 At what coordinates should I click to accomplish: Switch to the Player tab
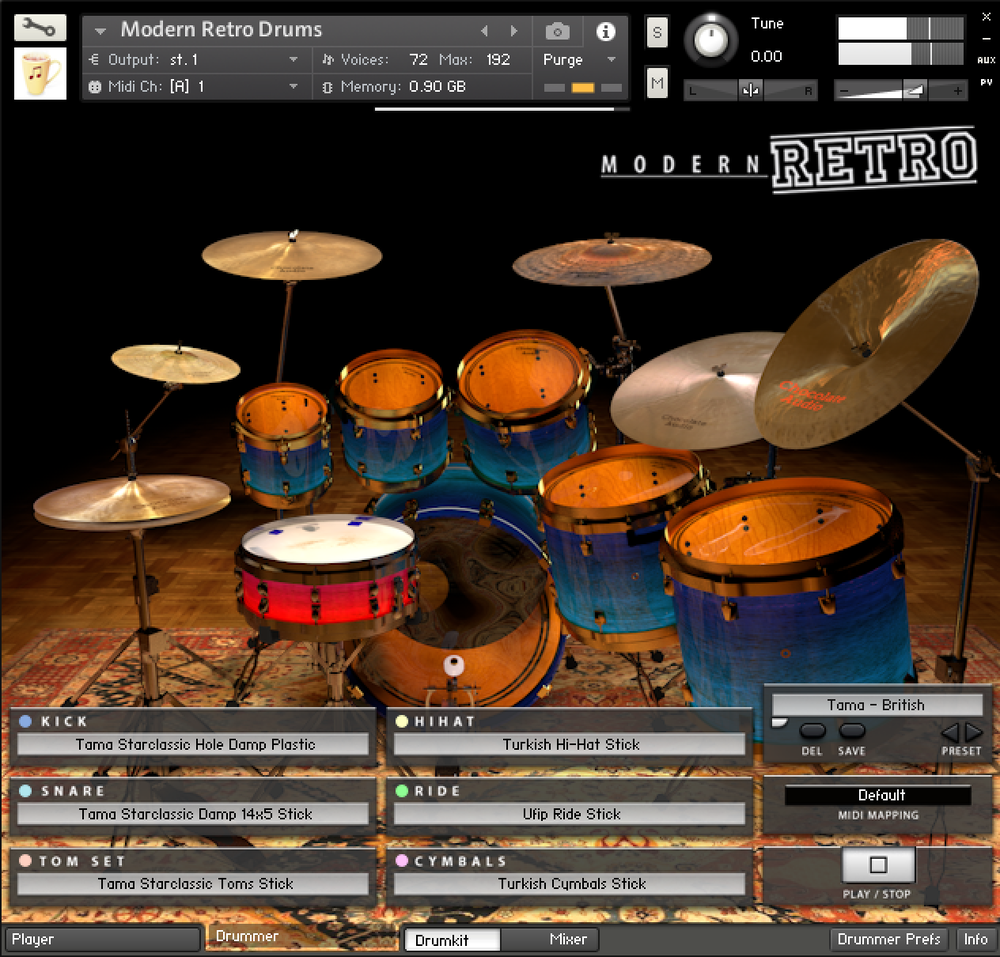[102, 939]
